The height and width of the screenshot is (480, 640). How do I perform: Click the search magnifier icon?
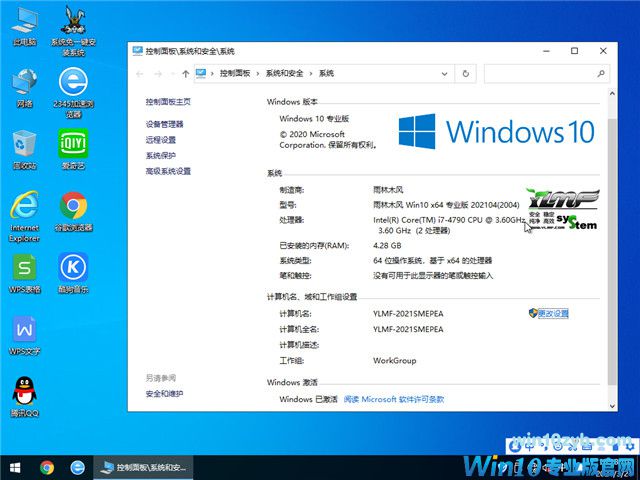click(x=601, y=74)
